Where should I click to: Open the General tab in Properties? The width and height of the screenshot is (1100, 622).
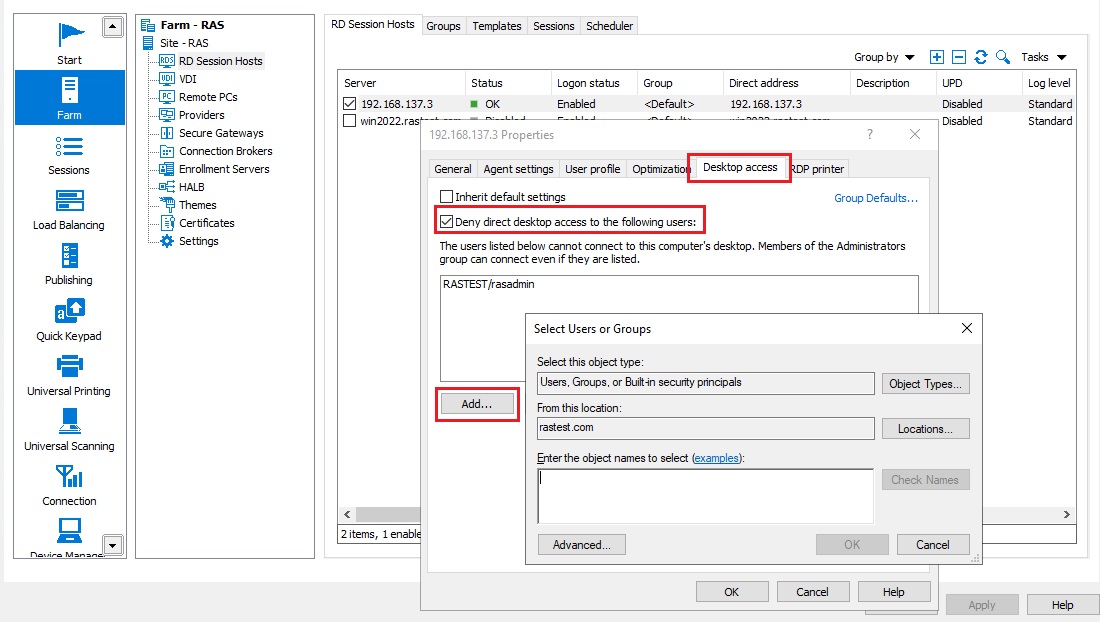452,169
